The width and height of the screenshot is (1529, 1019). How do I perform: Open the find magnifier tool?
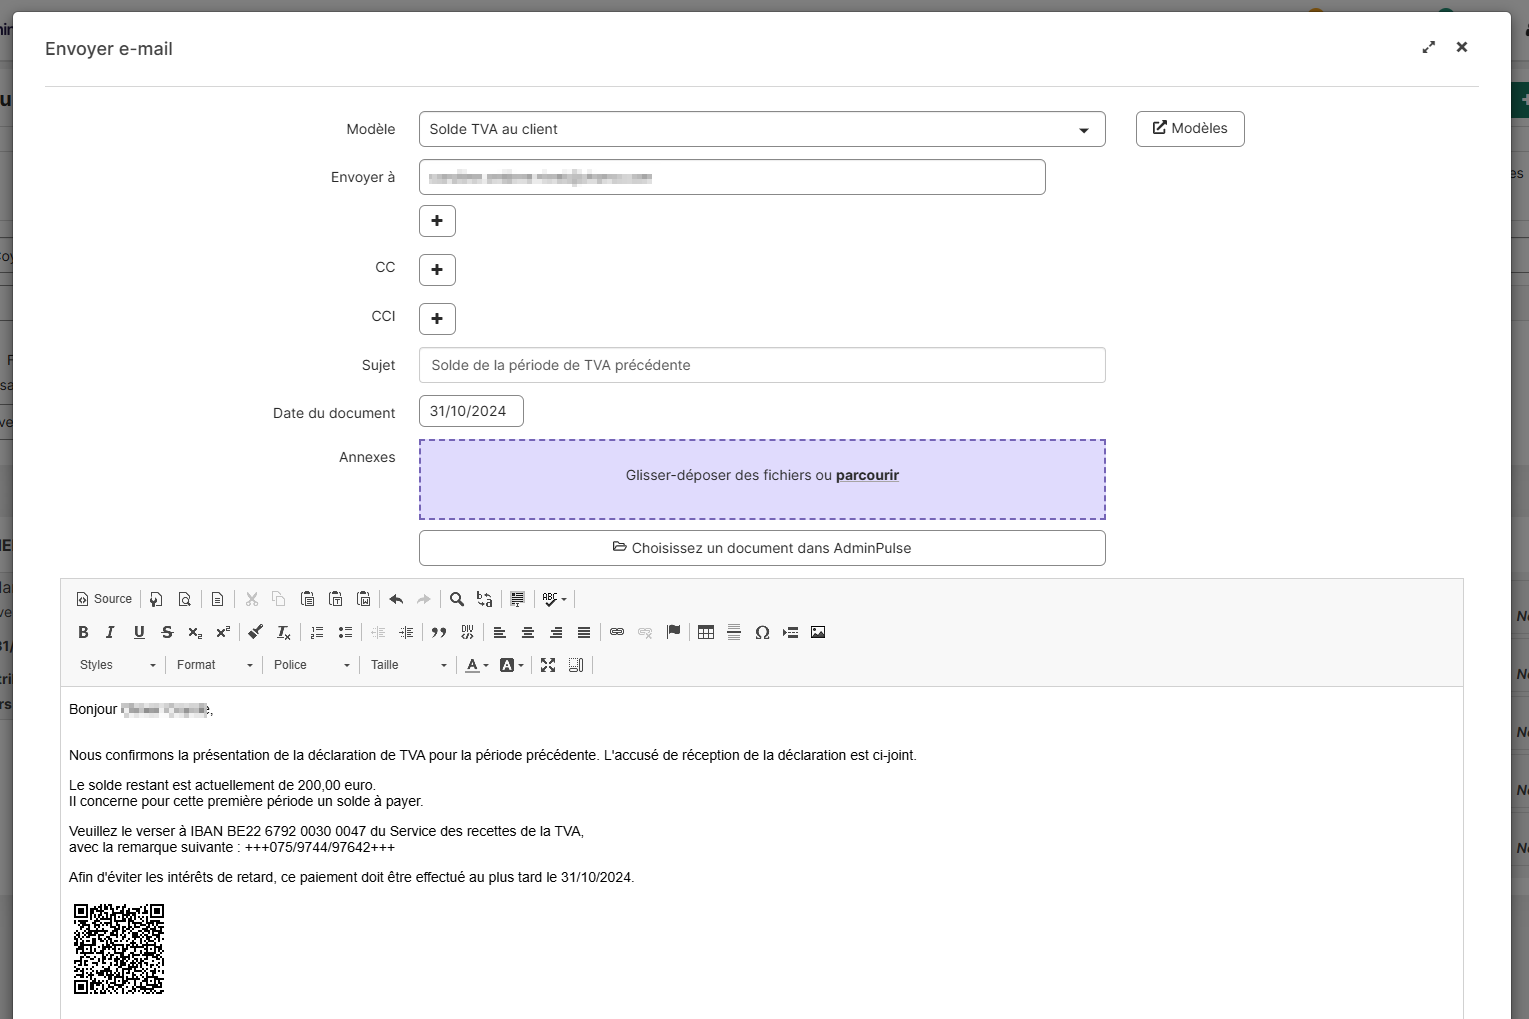pyautogui.click(x=457, y=599)
